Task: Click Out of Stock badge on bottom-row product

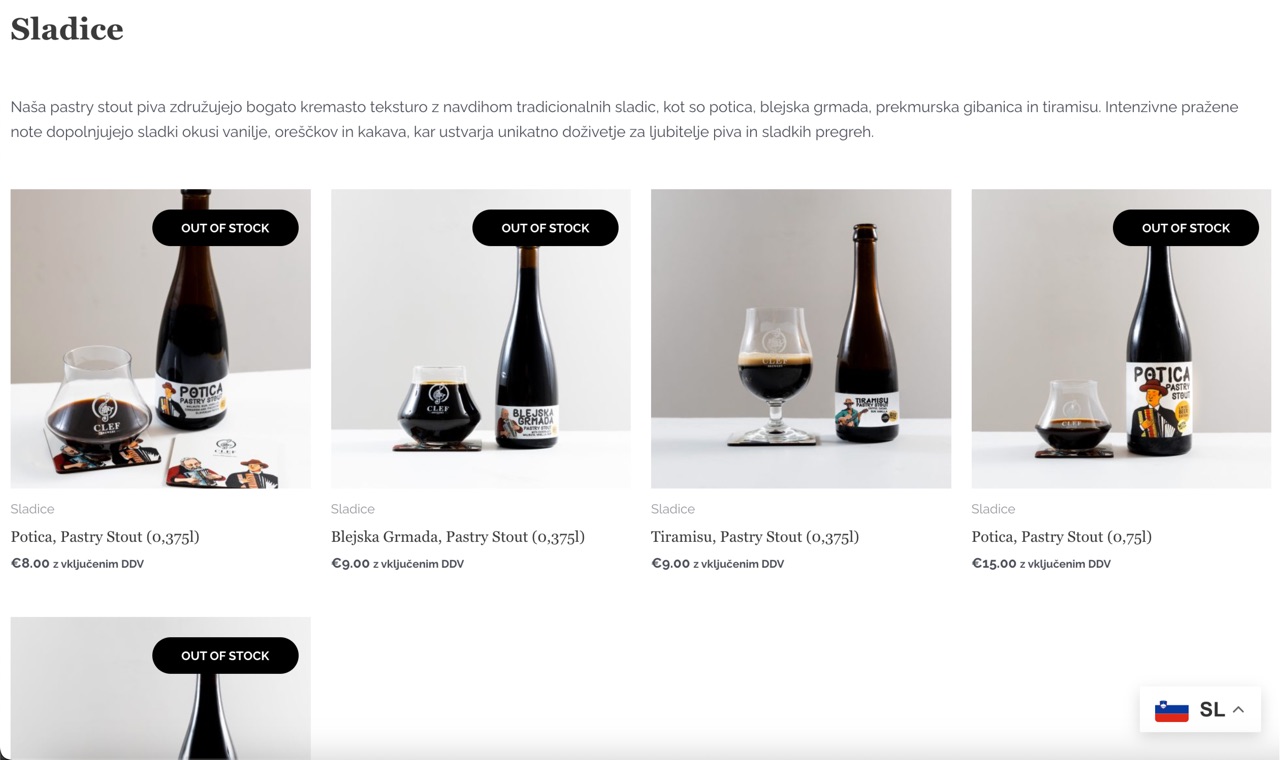Action: pyautogui.click(x=225, y=656)
